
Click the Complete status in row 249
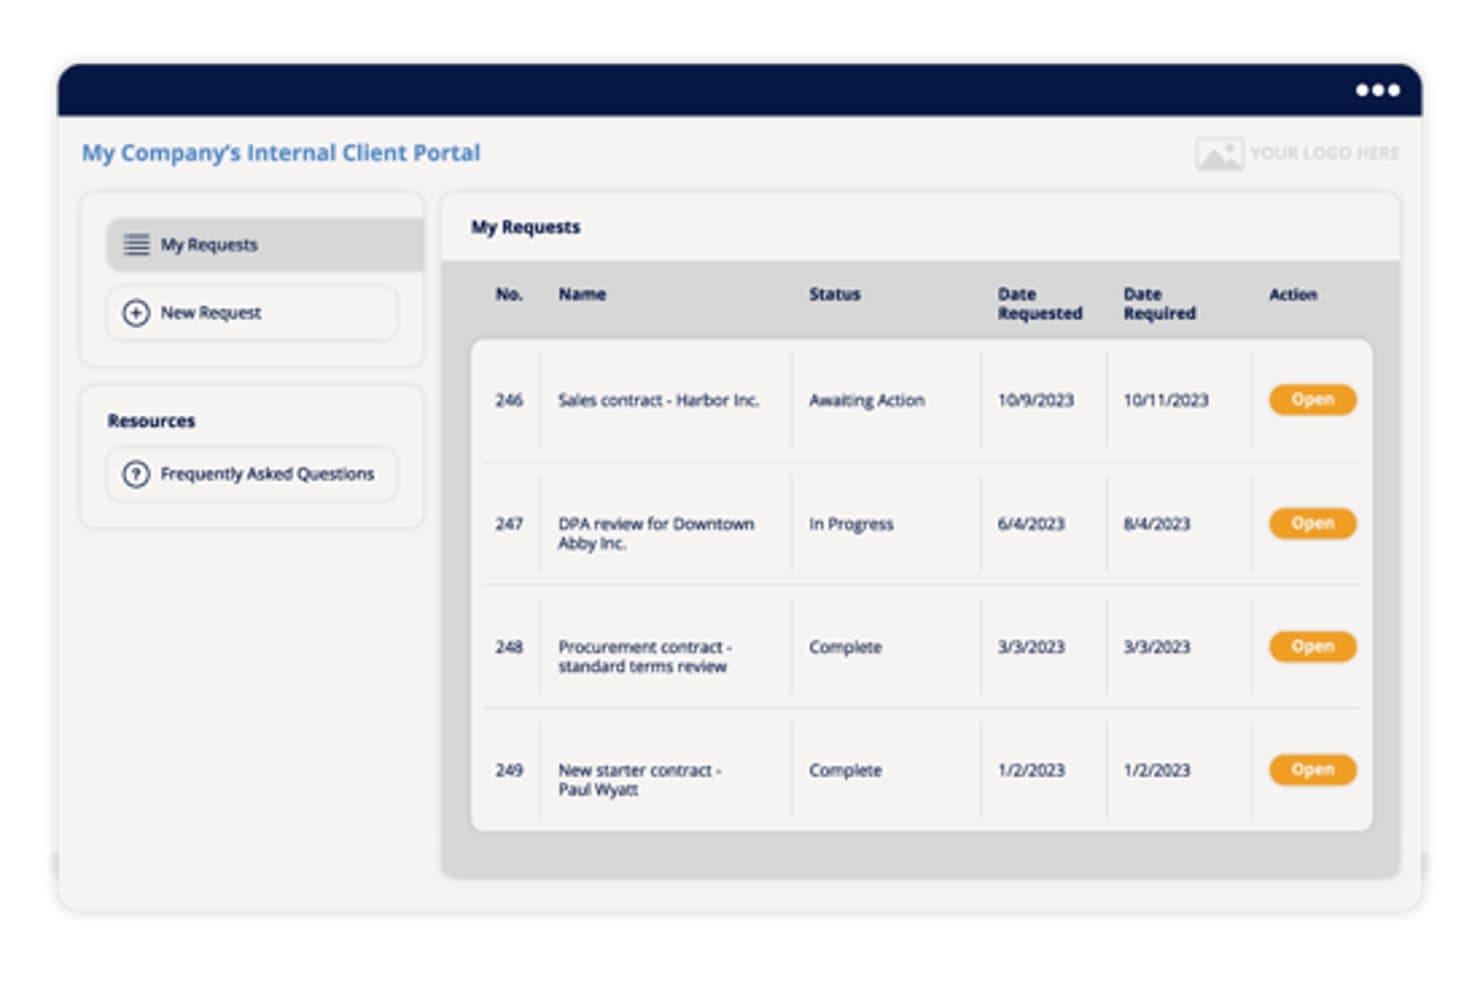(x=845, y=770)
